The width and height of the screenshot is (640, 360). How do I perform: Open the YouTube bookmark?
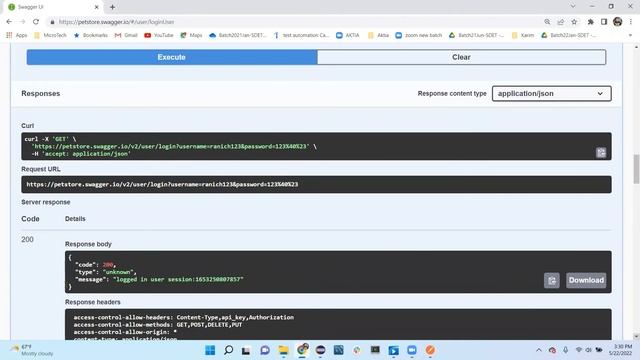point(159,35)
